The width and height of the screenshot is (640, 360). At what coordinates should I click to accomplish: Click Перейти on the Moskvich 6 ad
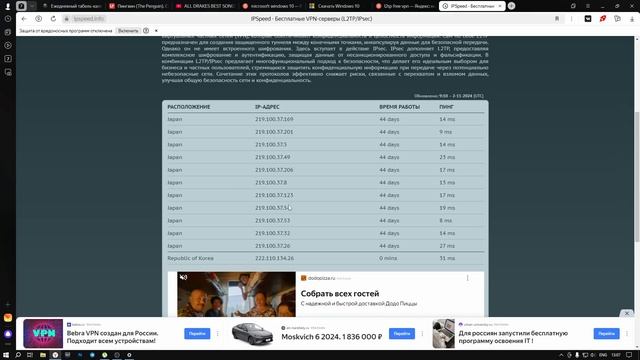[x=402, y=333]
